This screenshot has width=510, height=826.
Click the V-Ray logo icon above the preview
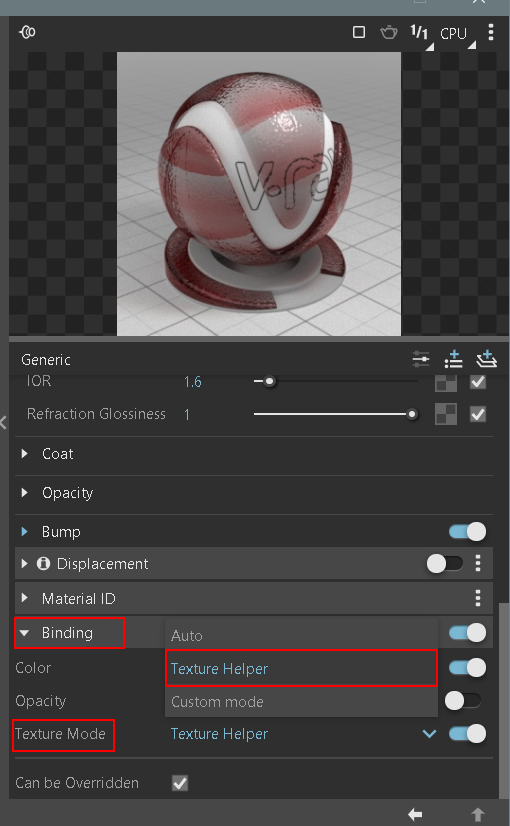pos(27,33)
